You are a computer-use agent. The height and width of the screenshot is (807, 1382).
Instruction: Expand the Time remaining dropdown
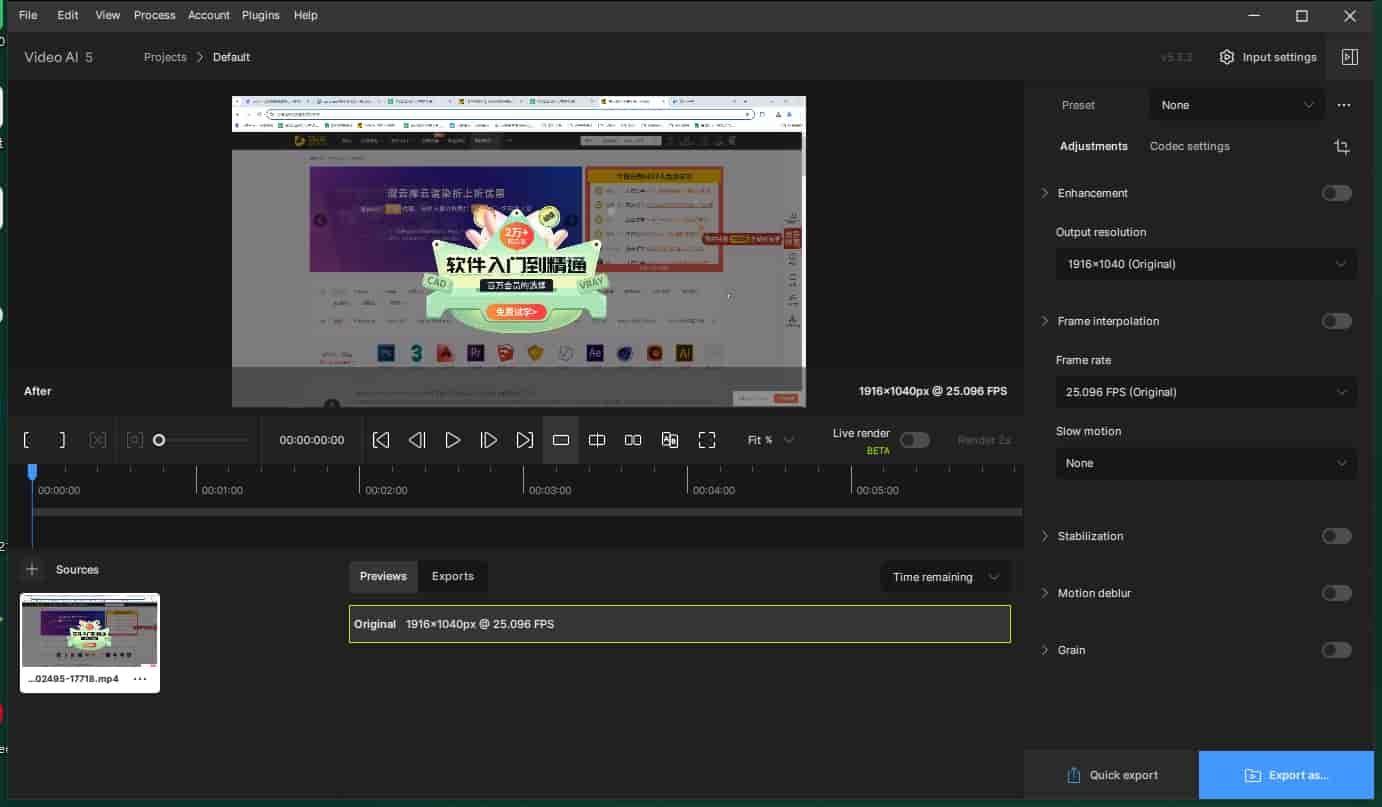click(945, 577)
